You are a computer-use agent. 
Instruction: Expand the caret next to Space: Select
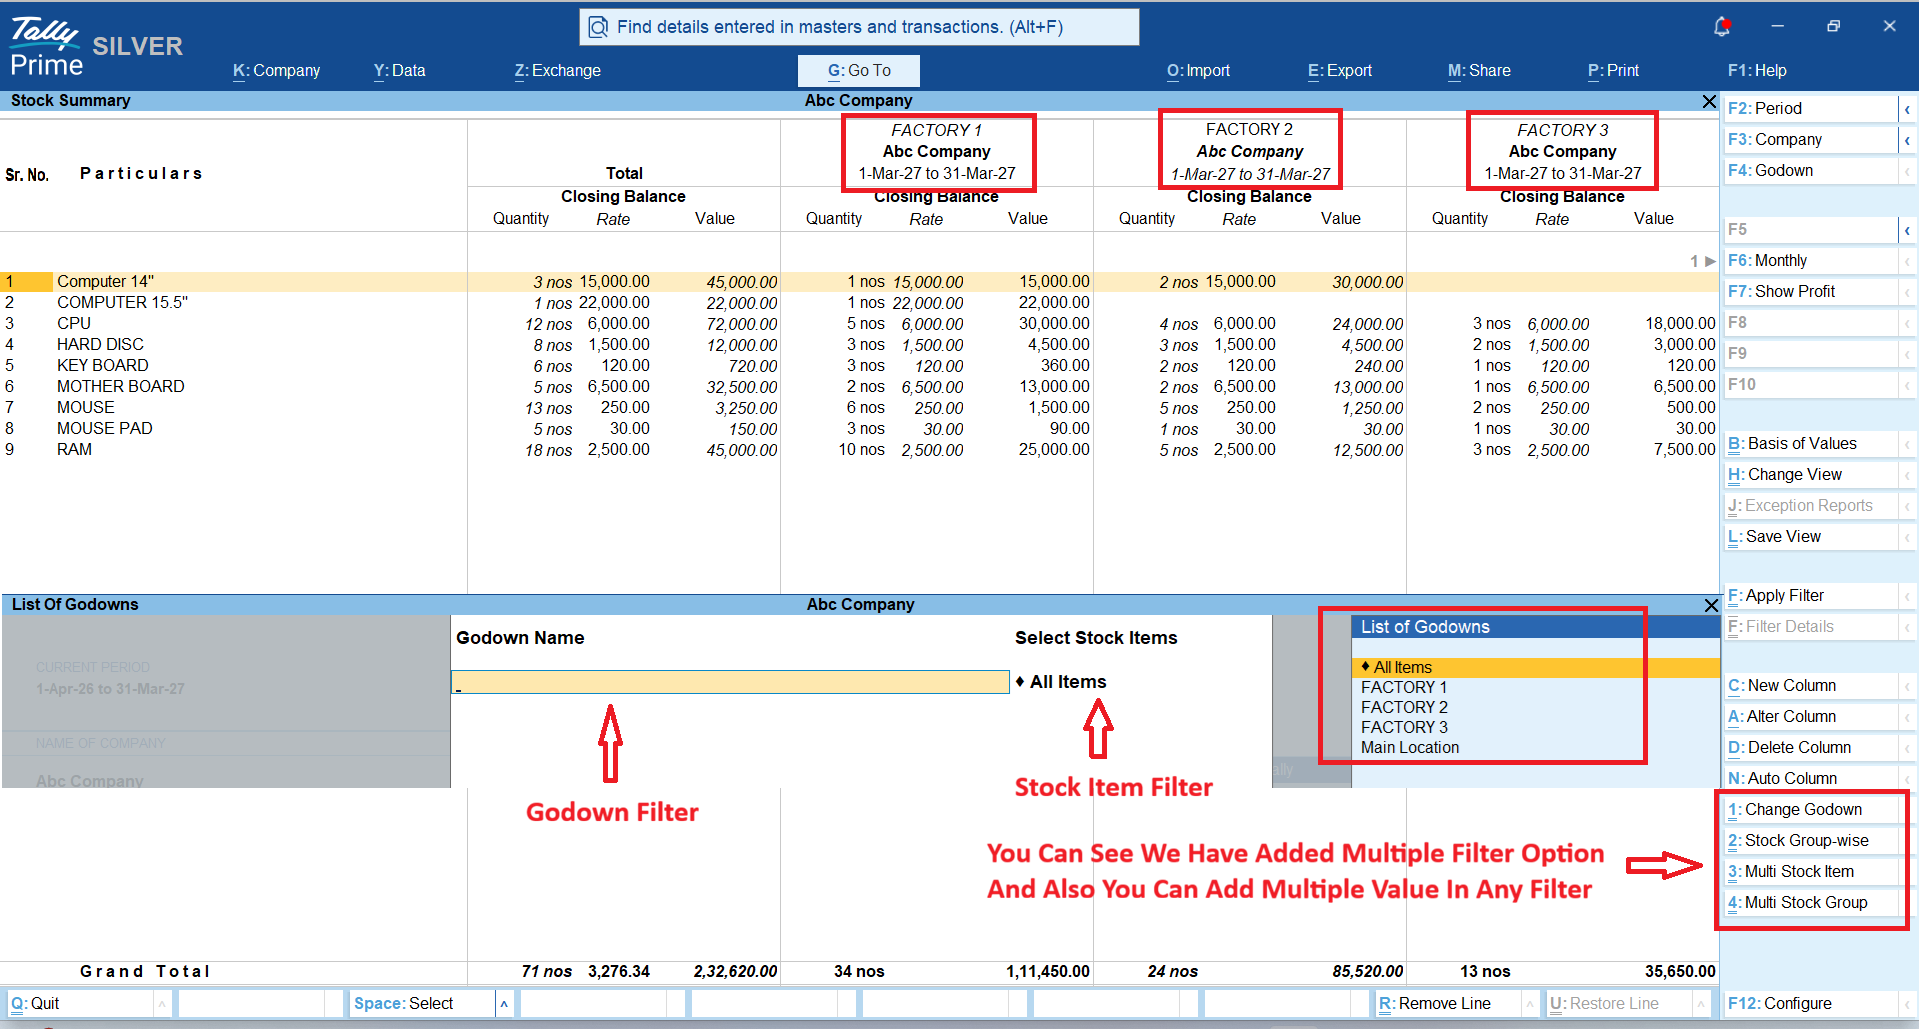pyautogui.click(x=504, y=1003)
